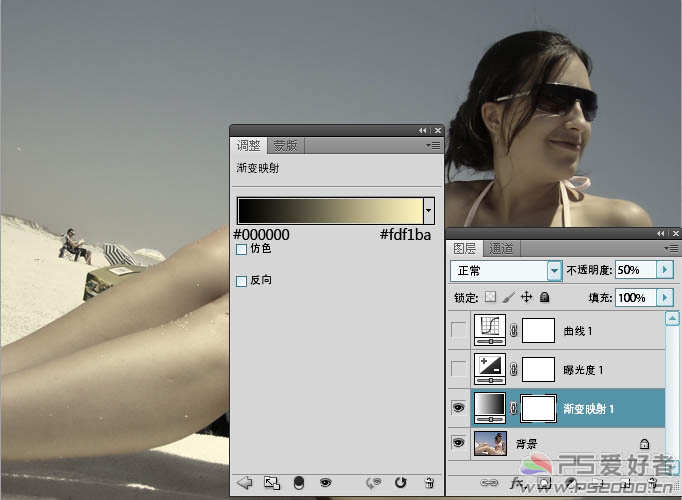Open the gradient preset dropdown arrow
Viewport: 682px width, 500px height.
(x=428, y=210)
